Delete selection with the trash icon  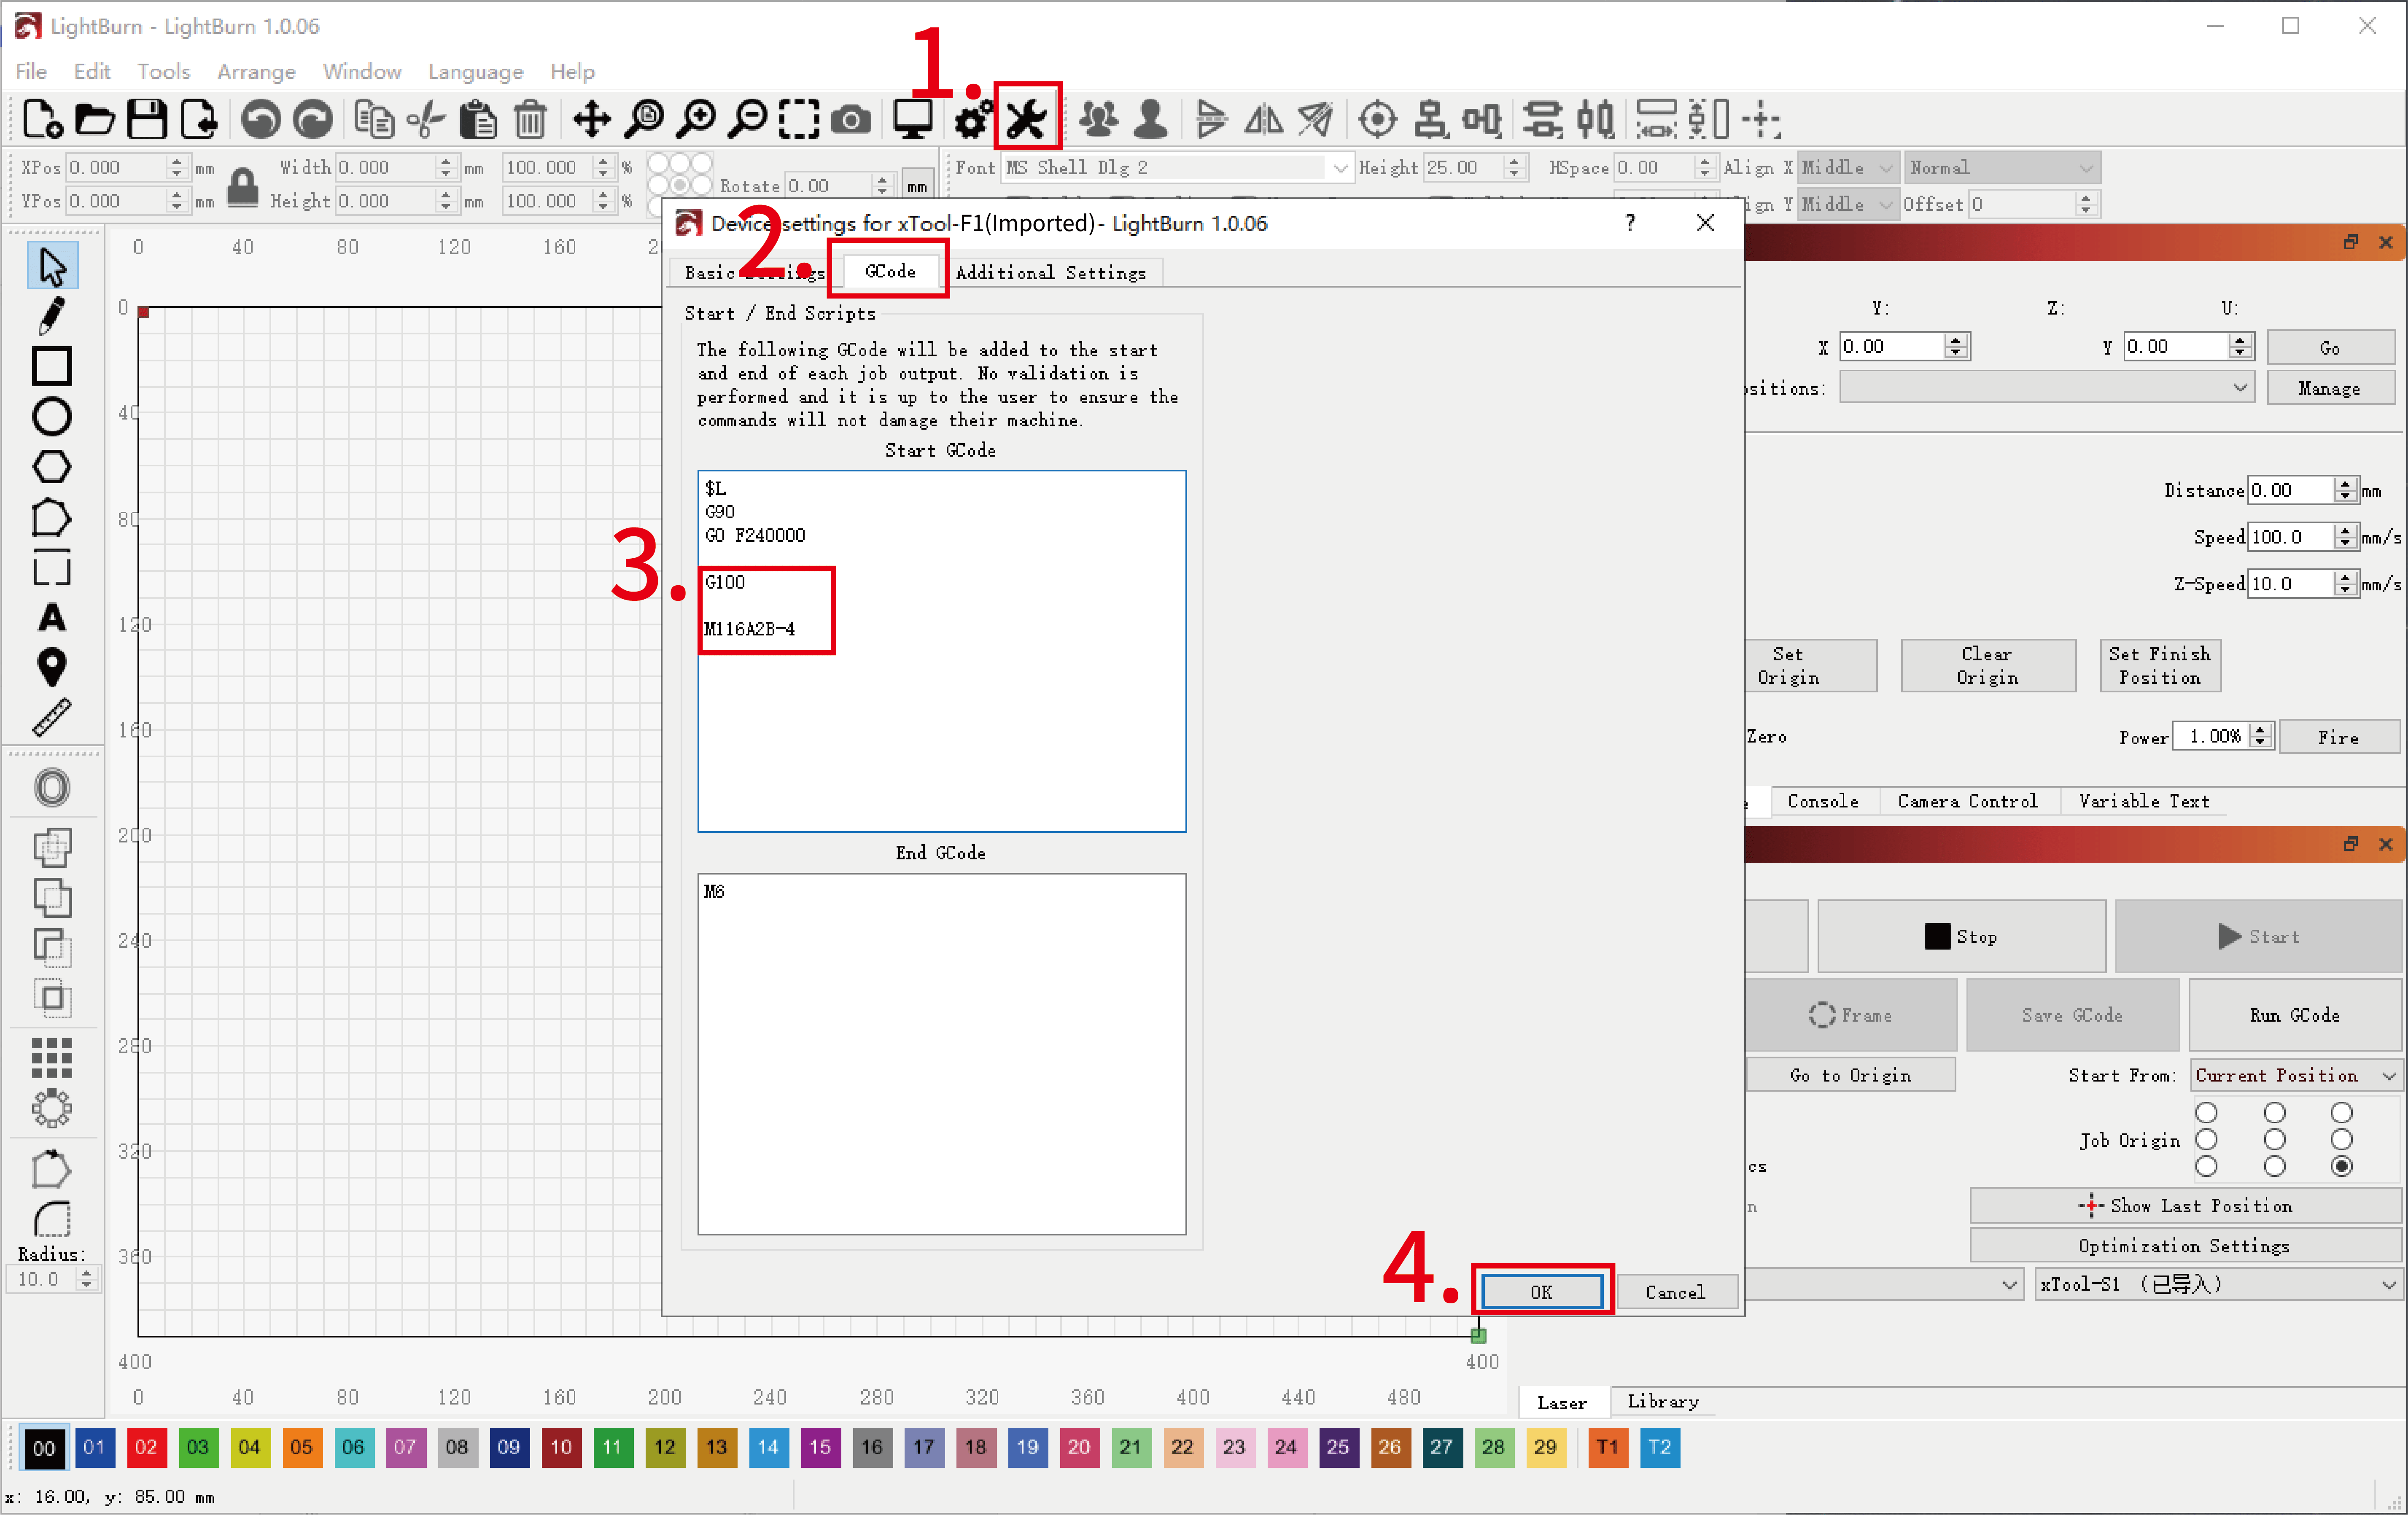(x=530, y=119)
